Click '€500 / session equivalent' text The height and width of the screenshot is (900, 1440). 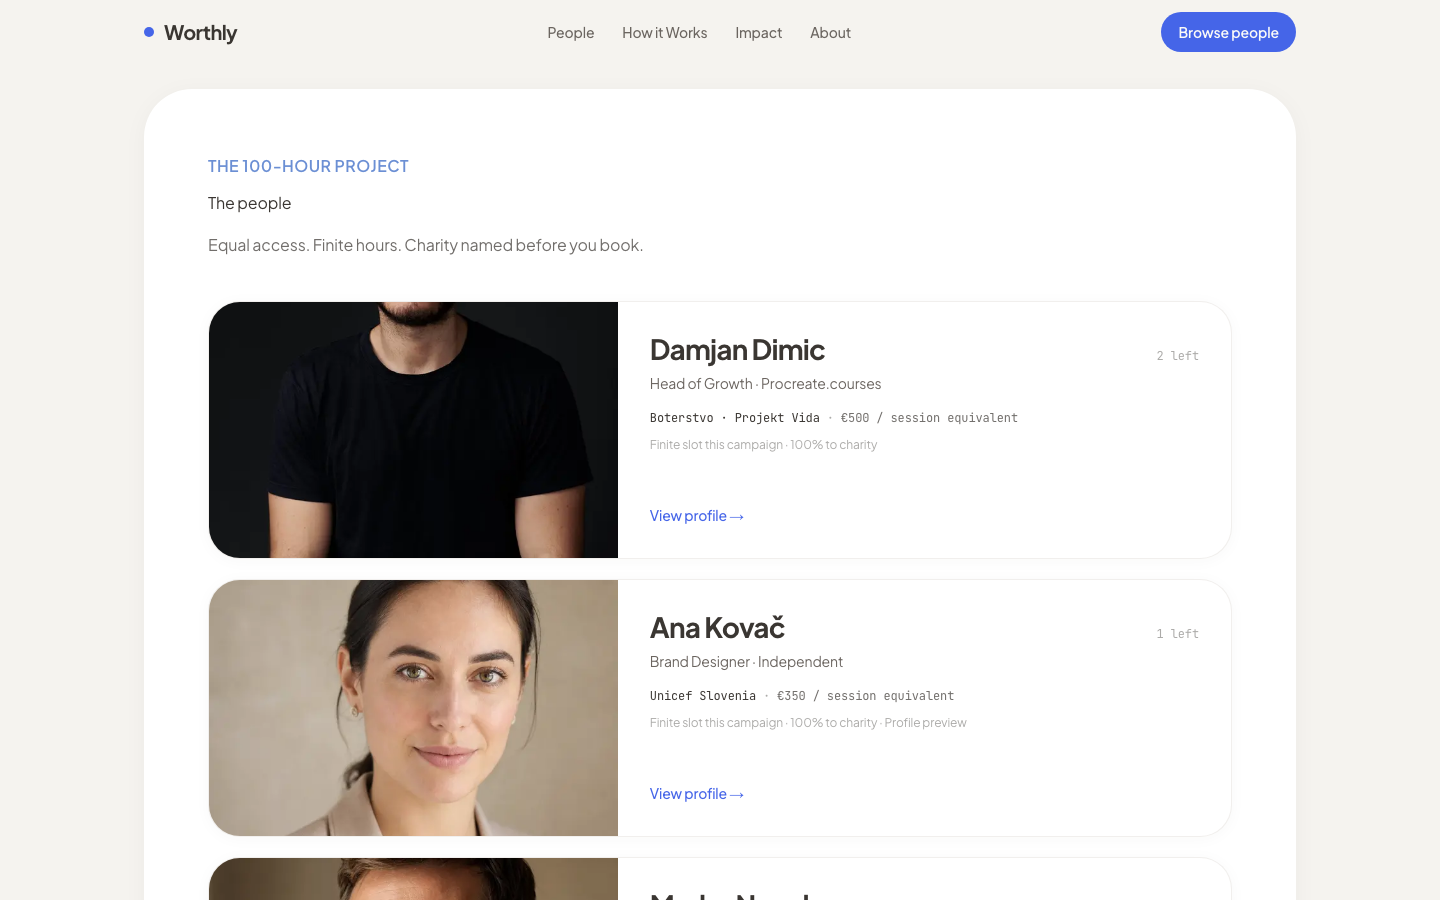(929, 418)
